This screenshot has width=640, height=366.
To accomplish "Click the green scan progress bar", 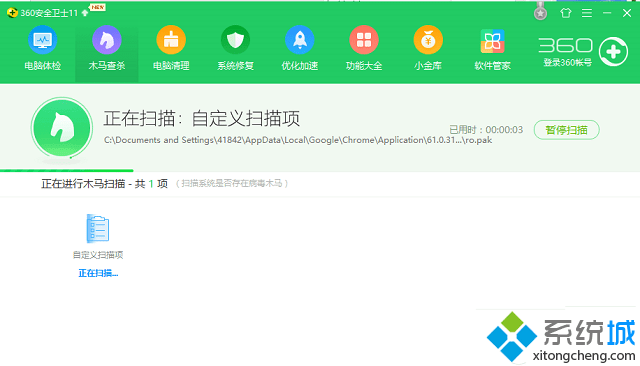I will (x=67, y=170).
